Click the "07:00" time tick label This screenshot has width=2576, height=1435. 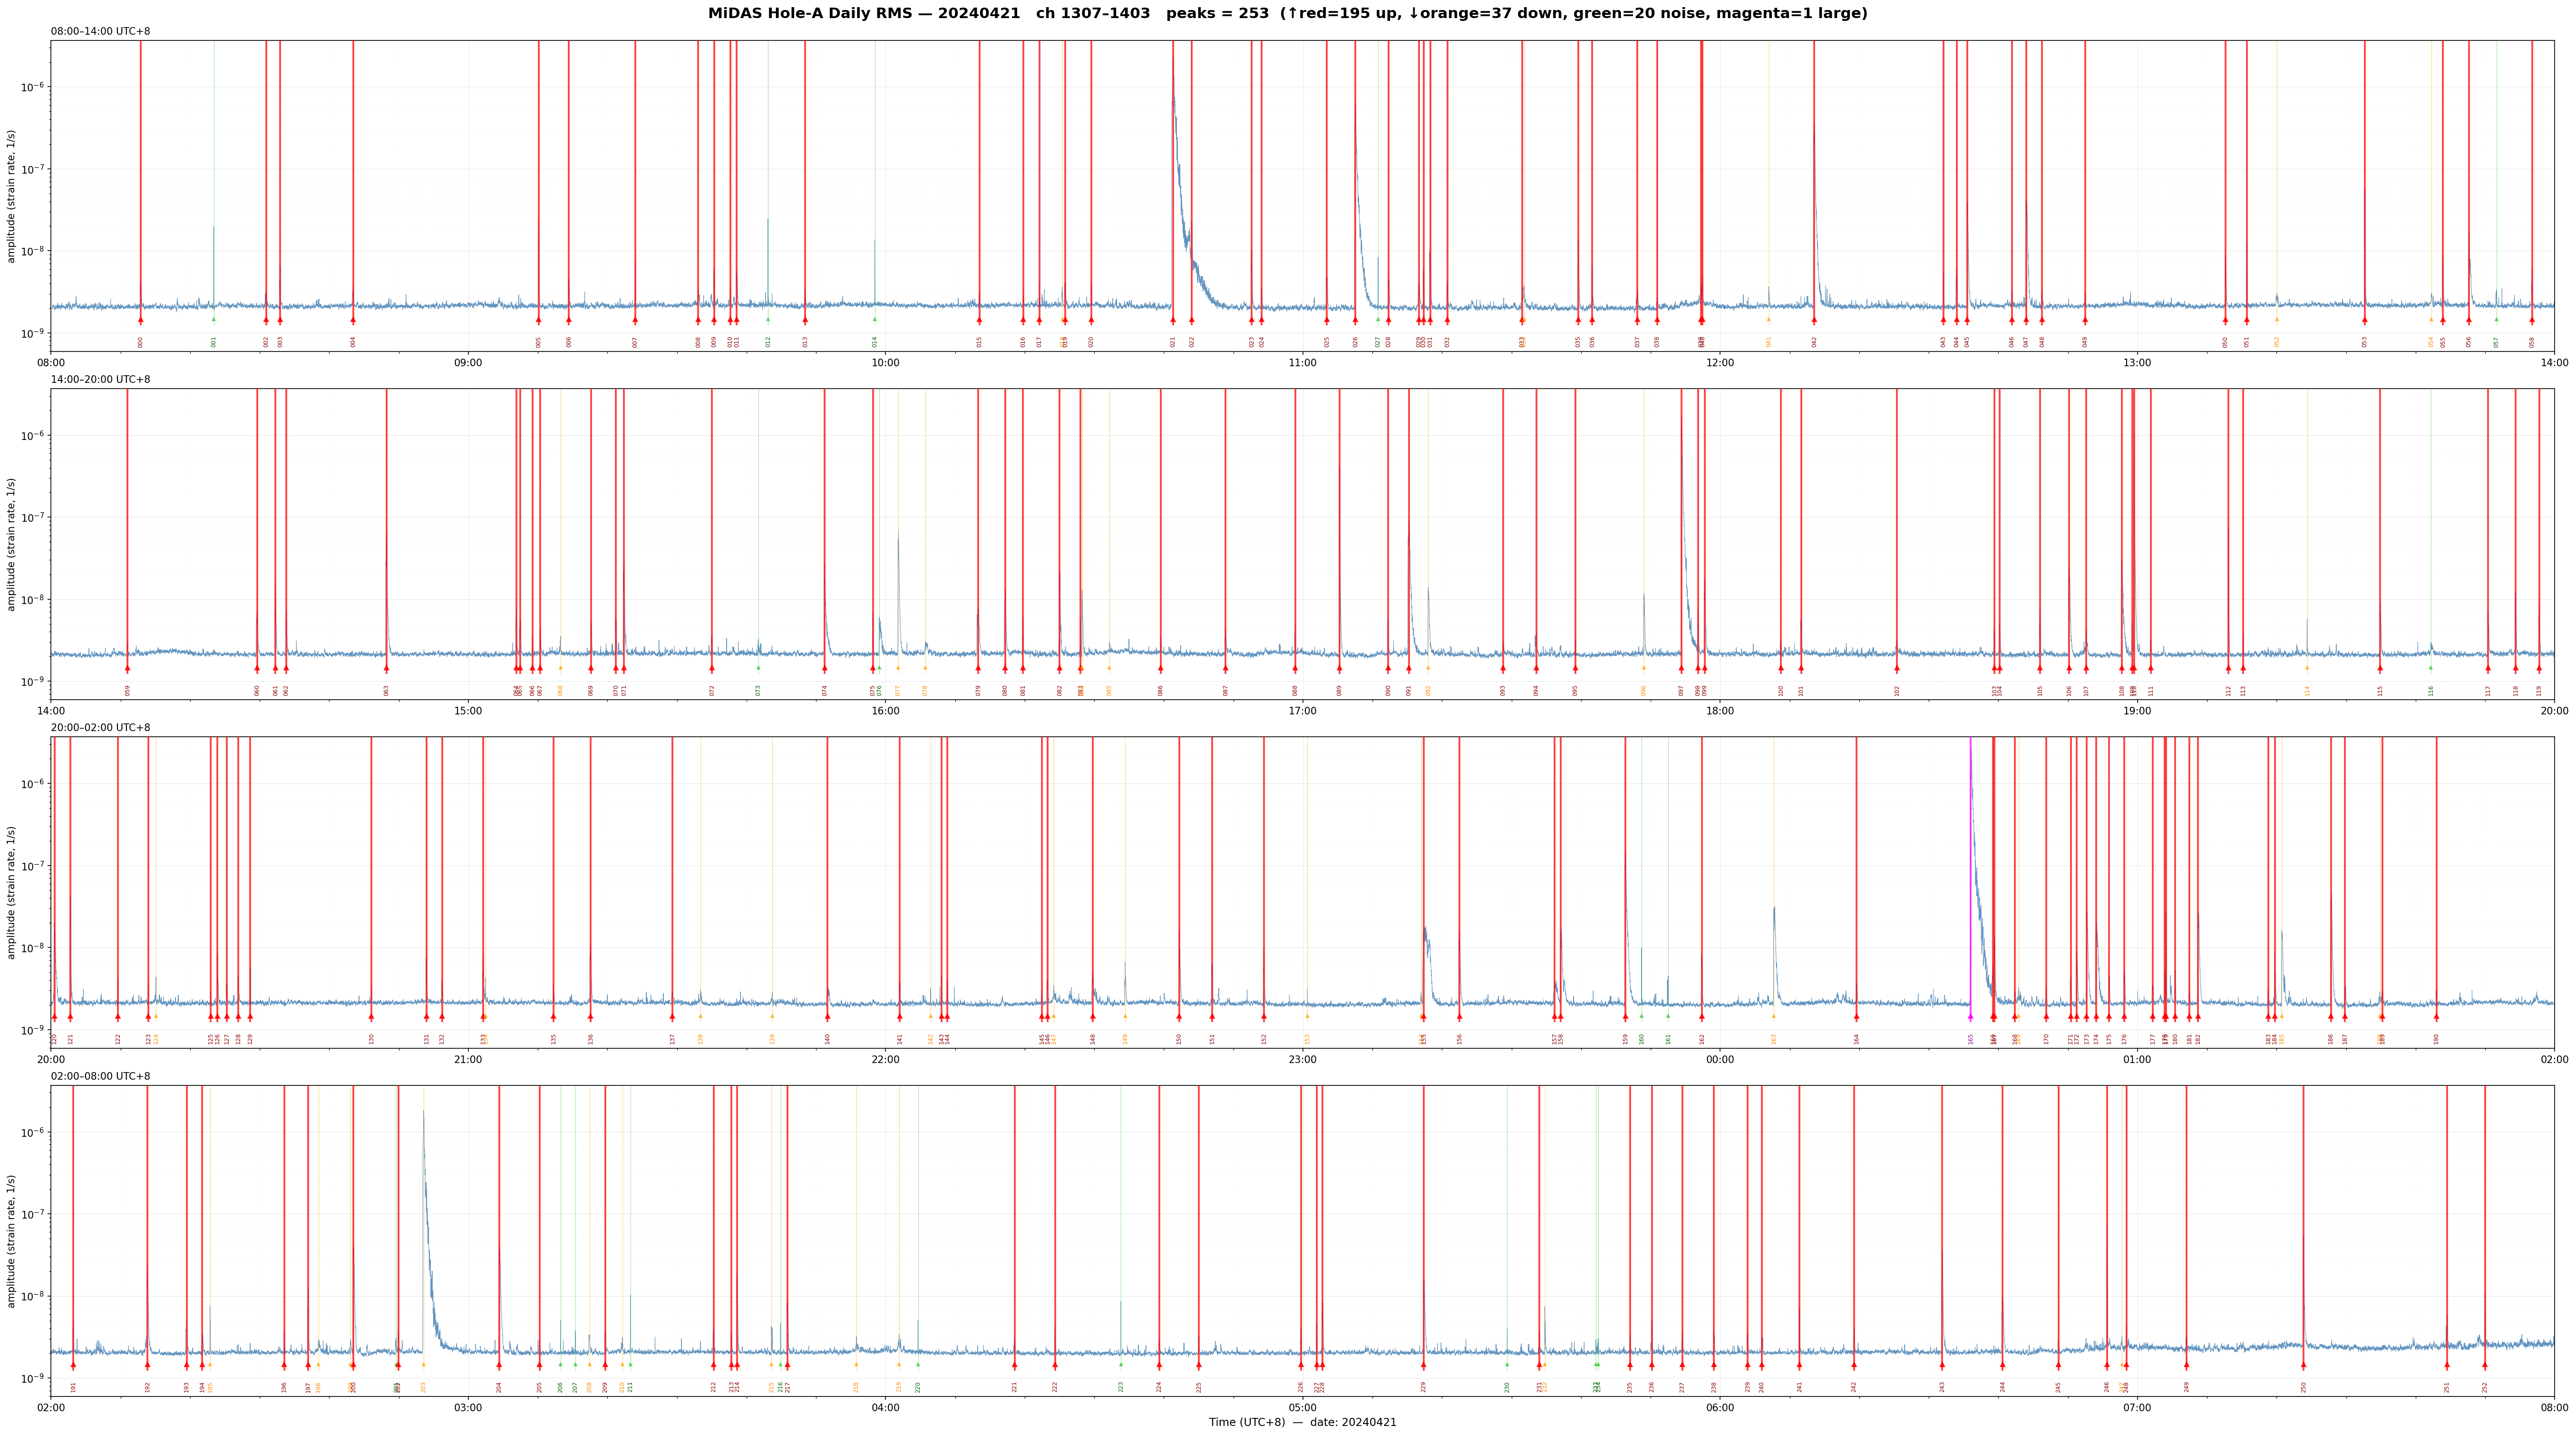2137,1408
